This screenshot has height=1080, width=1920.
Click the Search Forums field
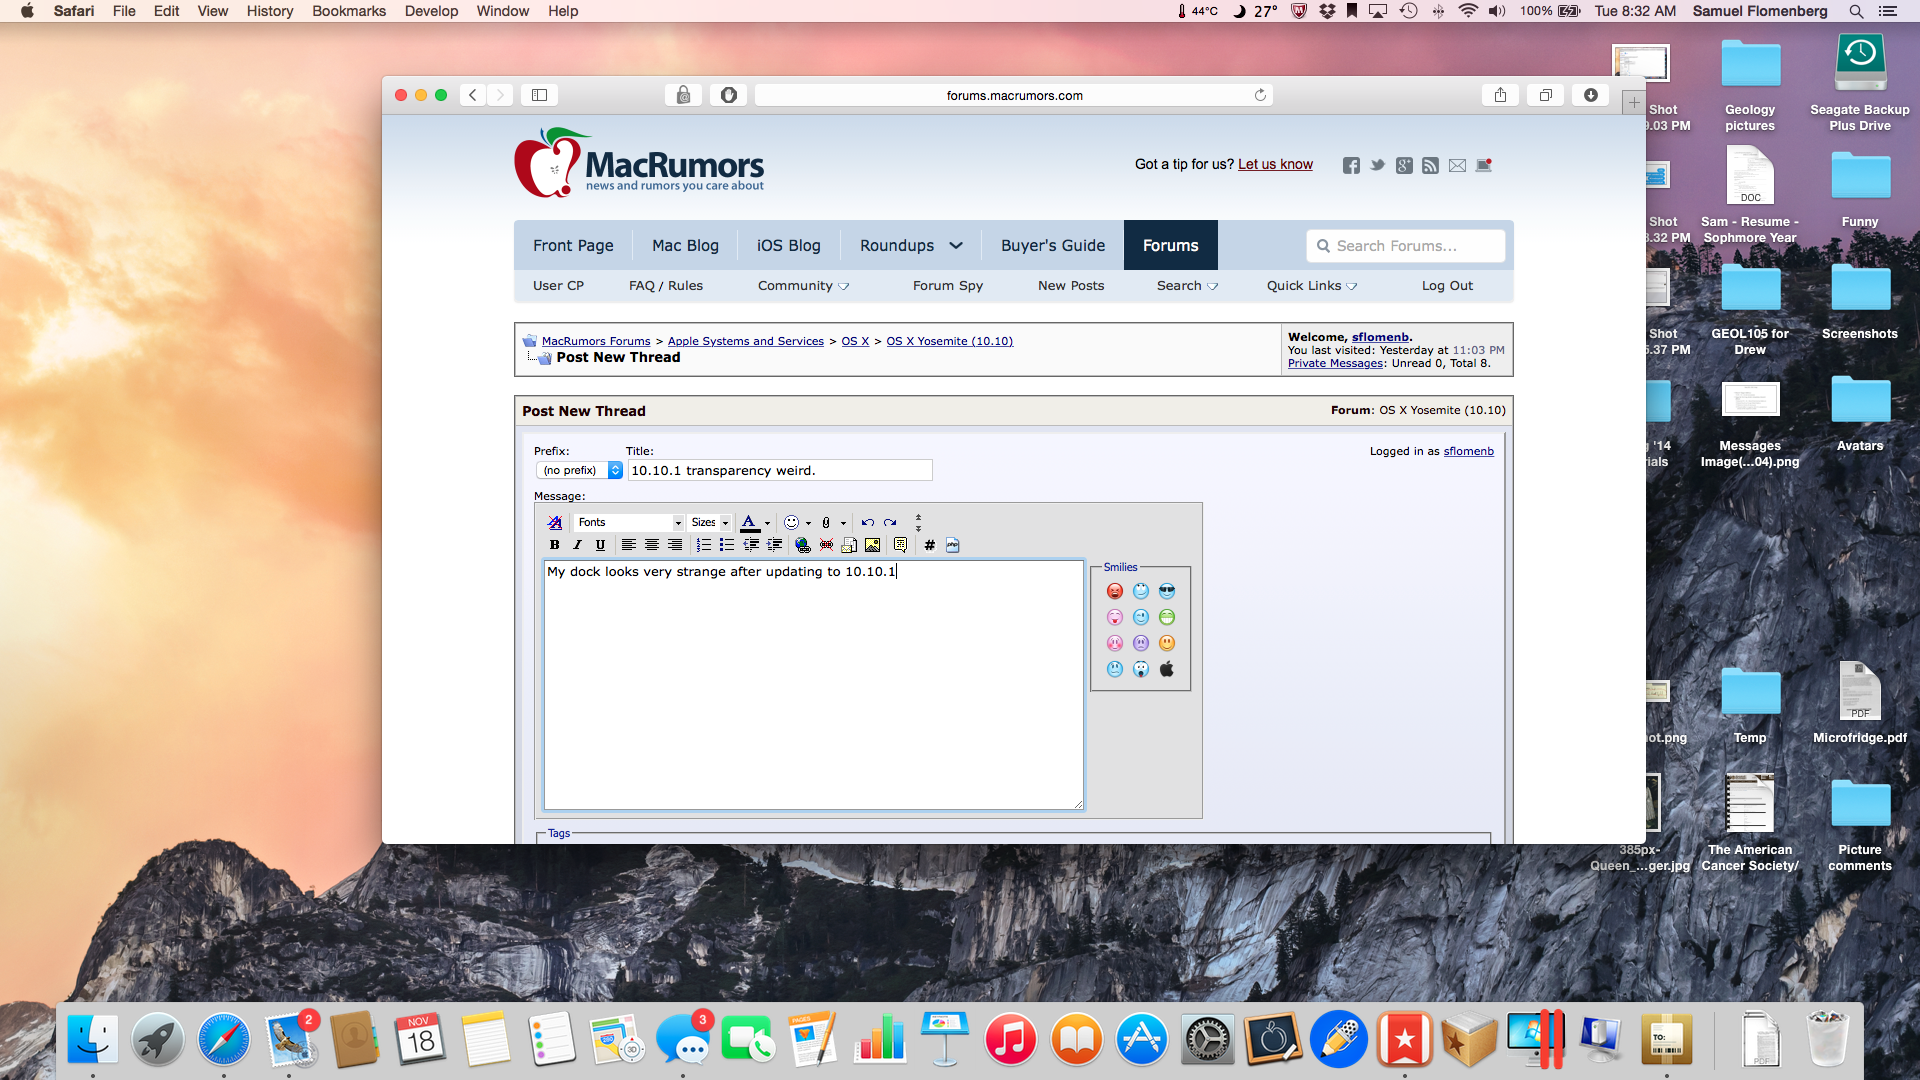pyautogui.click(x=1405, y=245)
